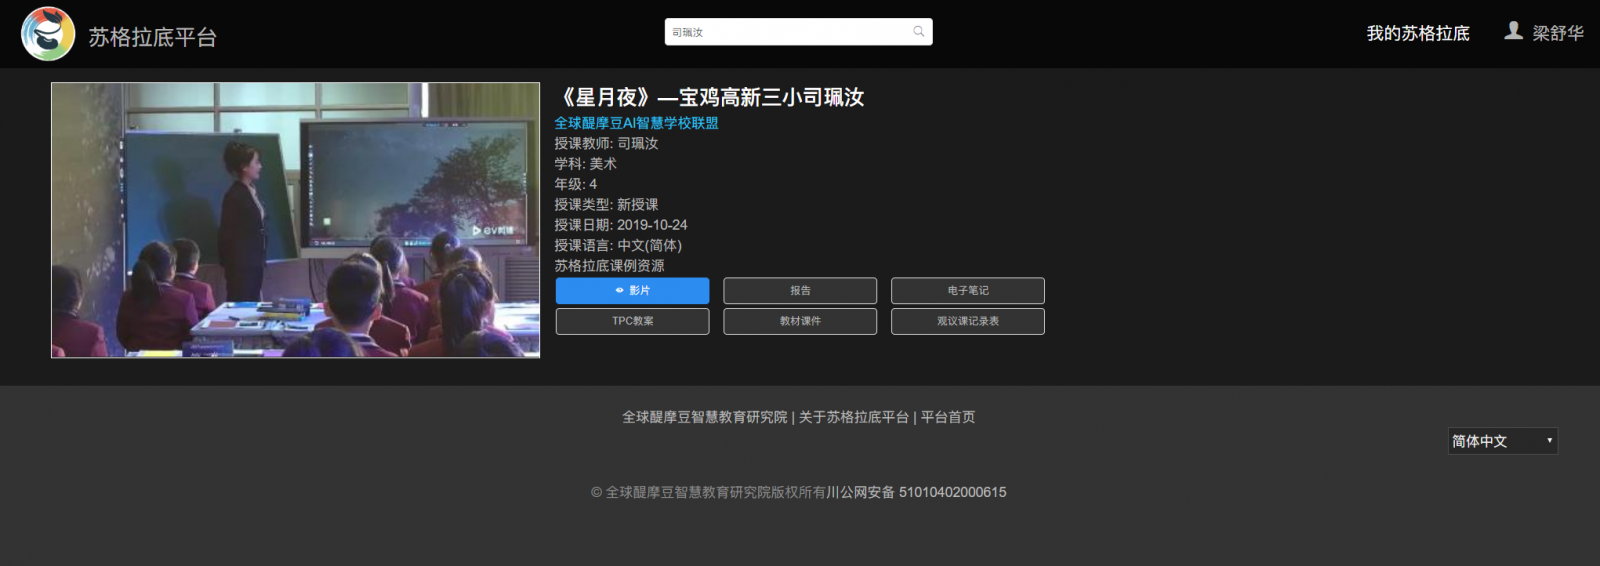The height and width of the screenshot is (566, 1600).
Task: Open the 电子笔记 resource
Action: (967, 291)
